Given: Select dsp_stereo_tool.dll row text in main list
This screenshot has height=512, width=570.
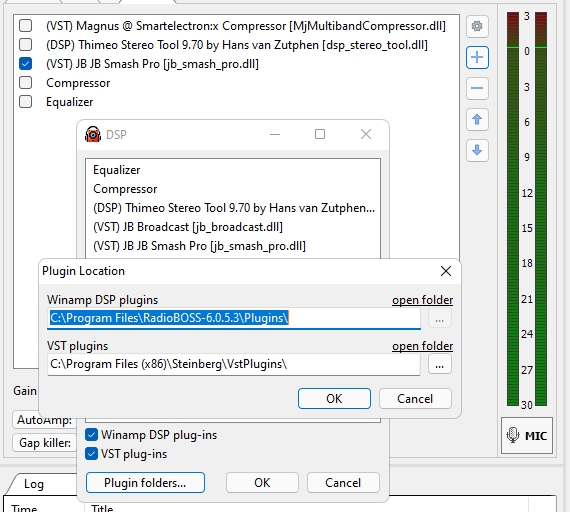Looking at the screenshot, I should click(237, 45).
